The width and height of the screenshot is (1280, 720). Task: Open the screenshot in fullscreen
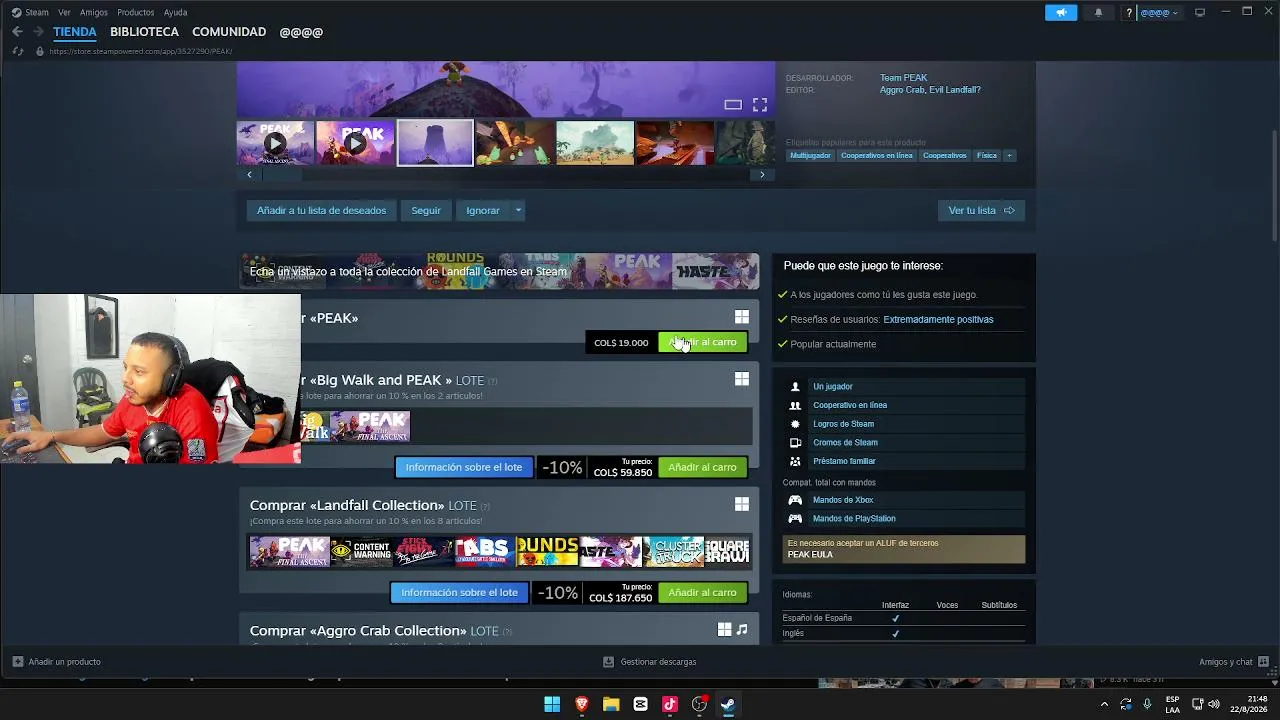[x=760, y=104]
